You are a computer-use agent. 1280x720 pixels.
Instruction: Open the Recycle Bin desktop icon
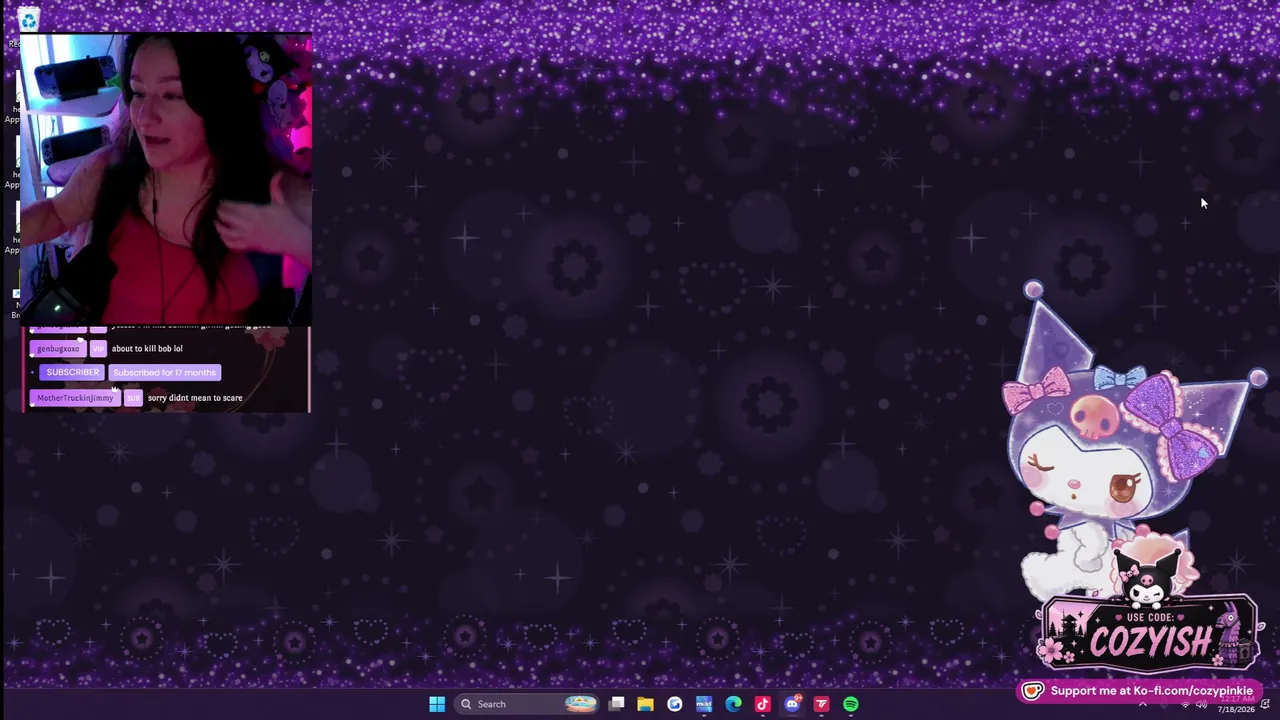point(28,20)
